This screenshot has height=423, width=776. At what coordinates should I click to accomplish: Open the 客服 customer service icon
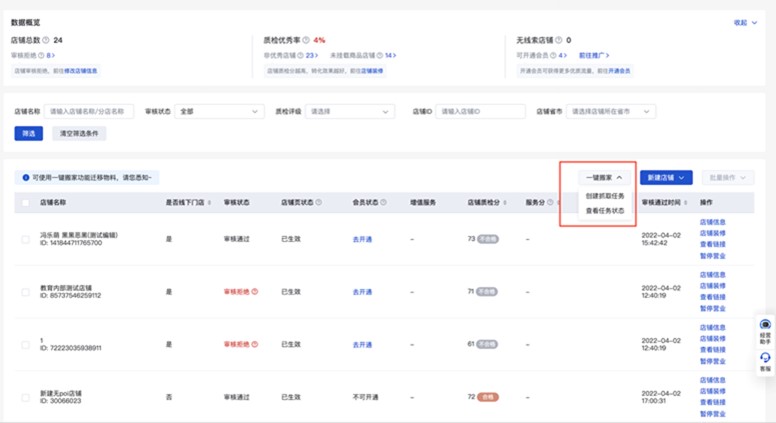[765, 361]
